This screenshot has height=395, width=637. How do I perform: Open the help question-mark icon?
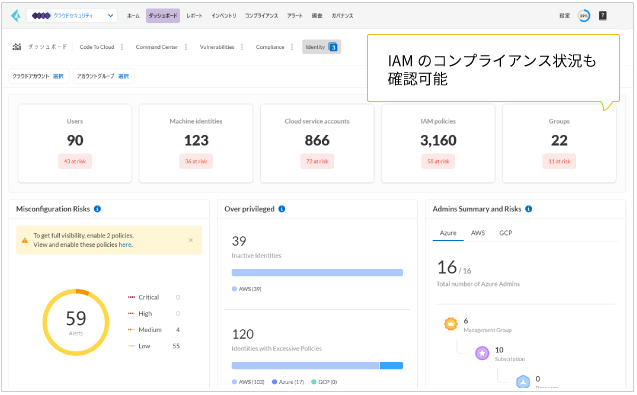point(603,15)
